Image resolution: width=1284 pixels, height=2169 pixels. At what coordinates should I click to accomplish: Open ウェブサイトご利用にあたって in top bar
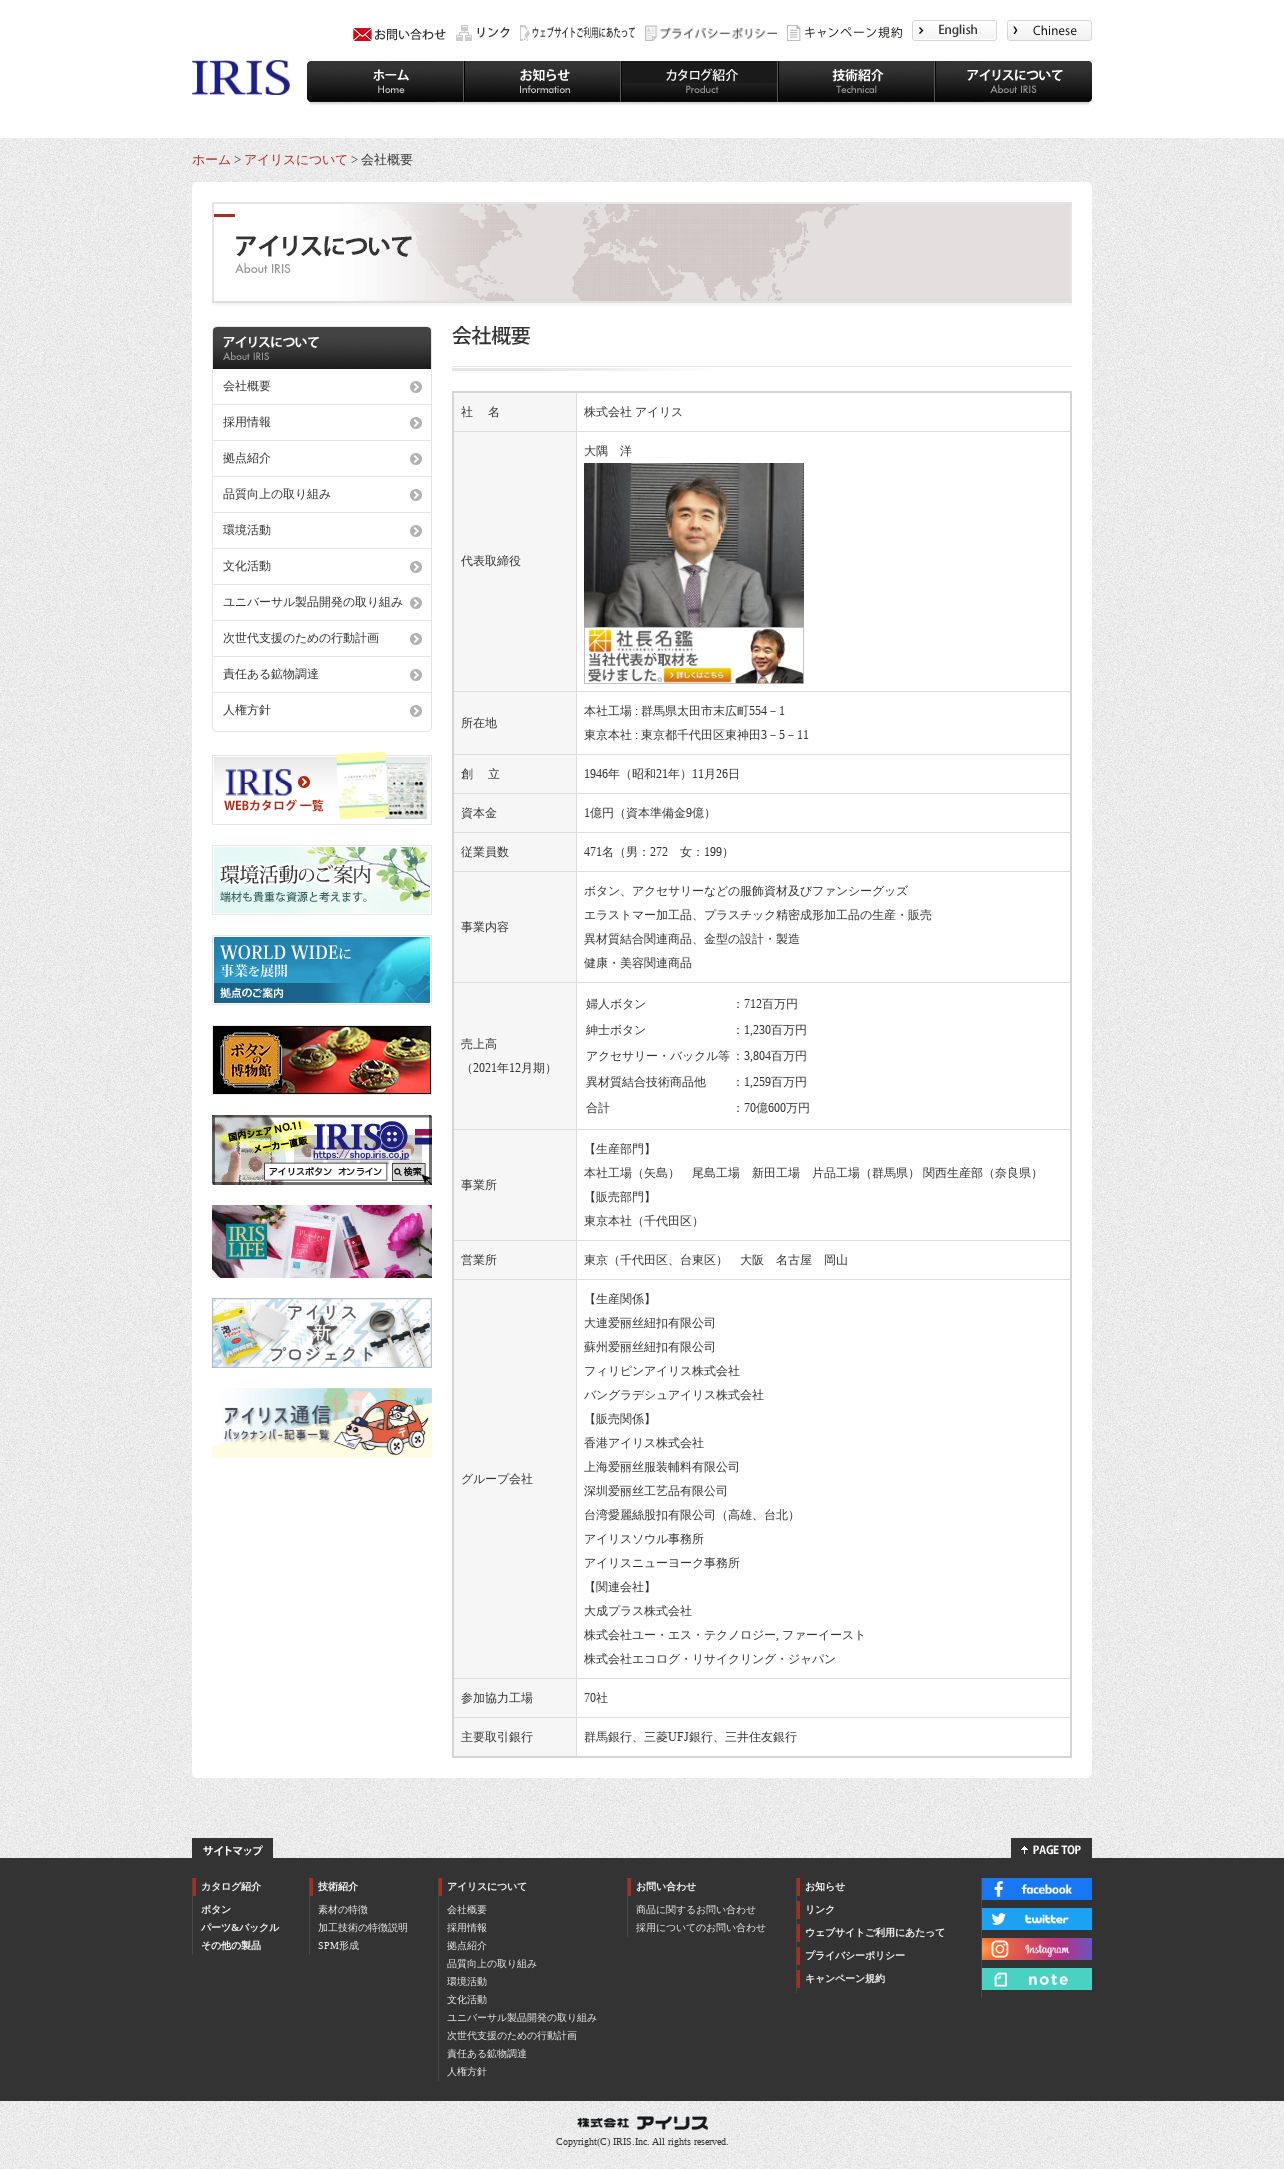coord(578,33)
